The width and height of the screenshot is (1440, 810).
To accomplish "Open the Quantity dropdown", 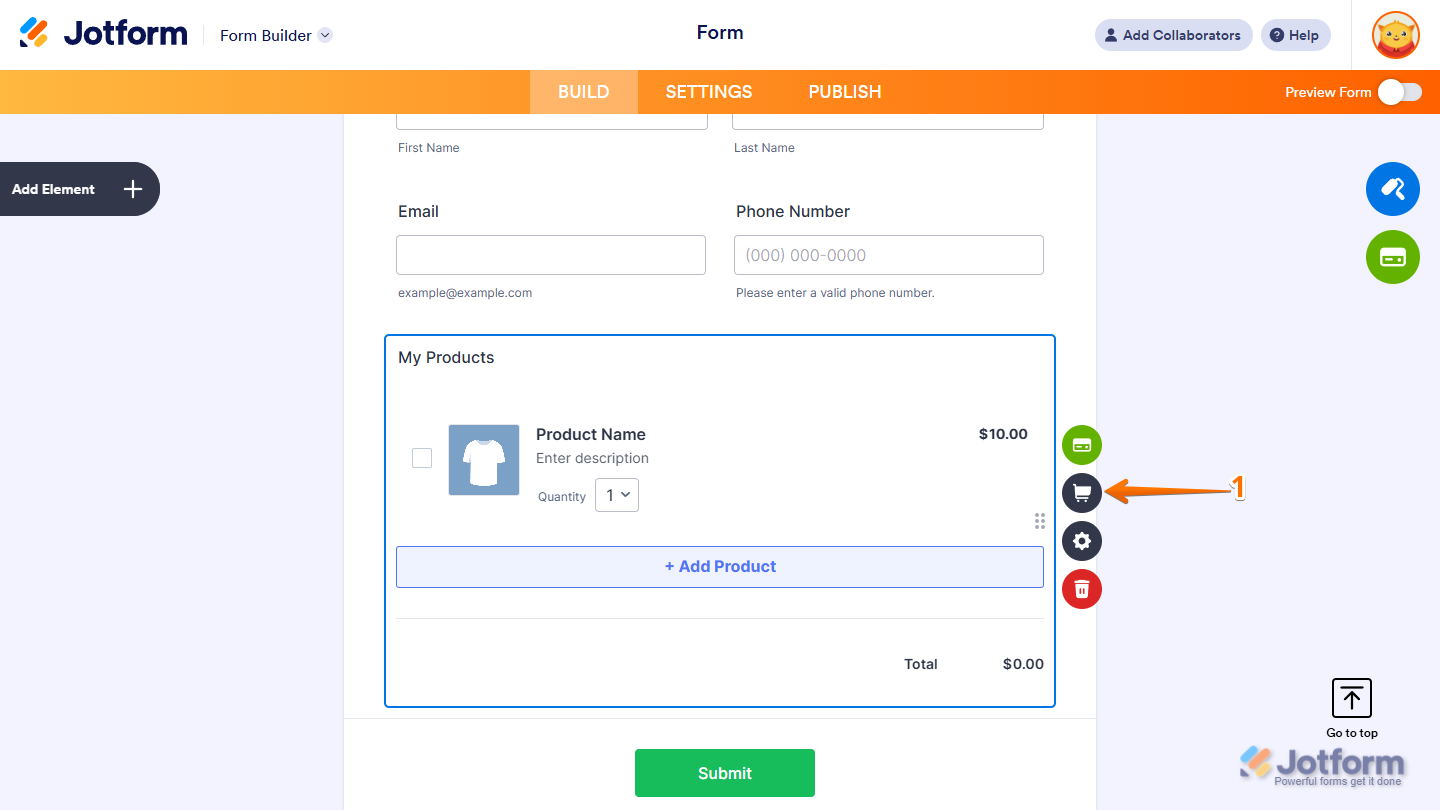I will pyautogui.click(x=617, y=494).
